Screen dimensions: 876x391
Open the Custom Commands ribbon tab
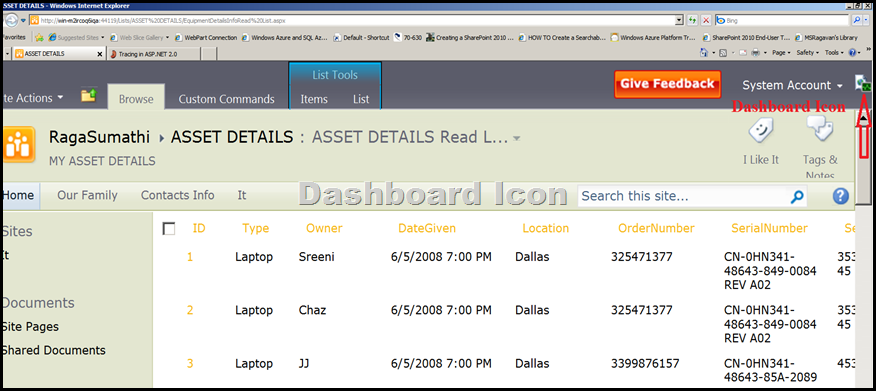tap(226, 99)
